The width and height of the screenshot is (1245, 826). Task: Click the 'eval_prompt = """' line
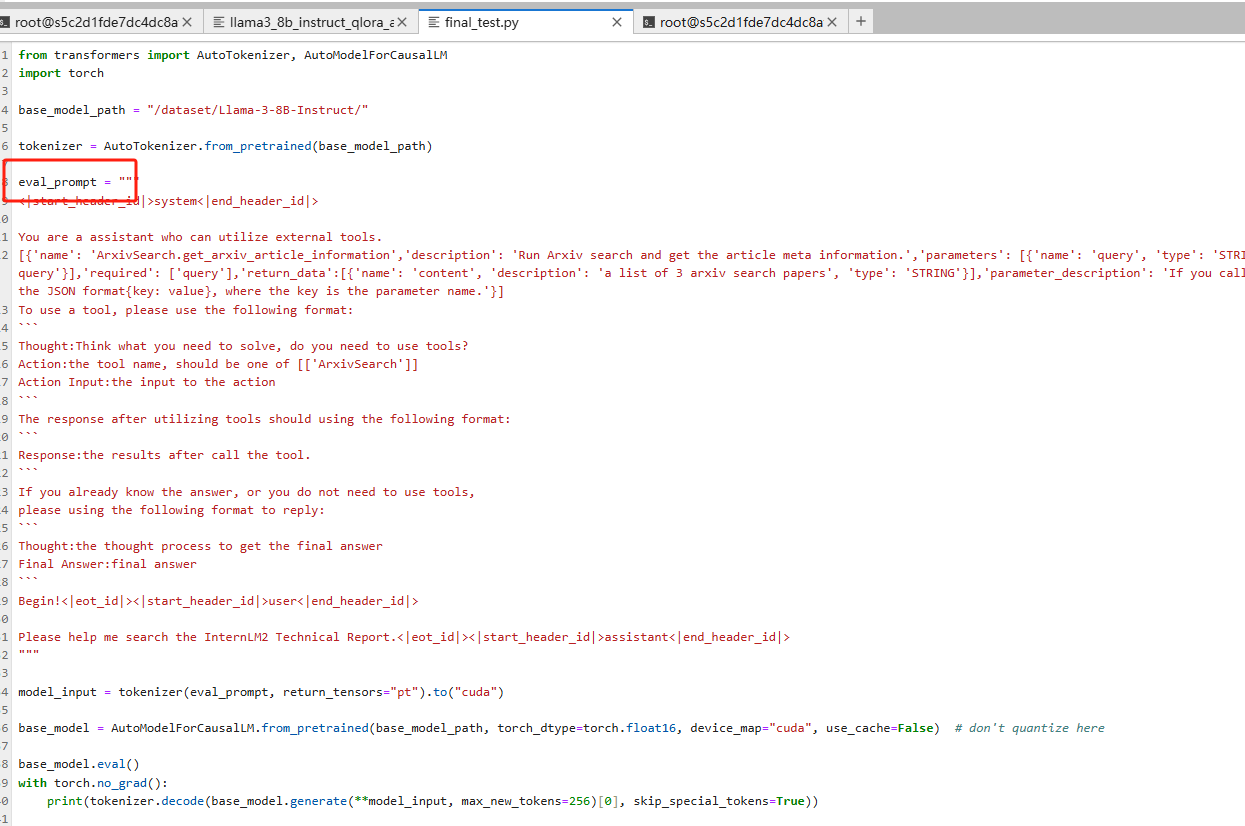coord(79,182)
